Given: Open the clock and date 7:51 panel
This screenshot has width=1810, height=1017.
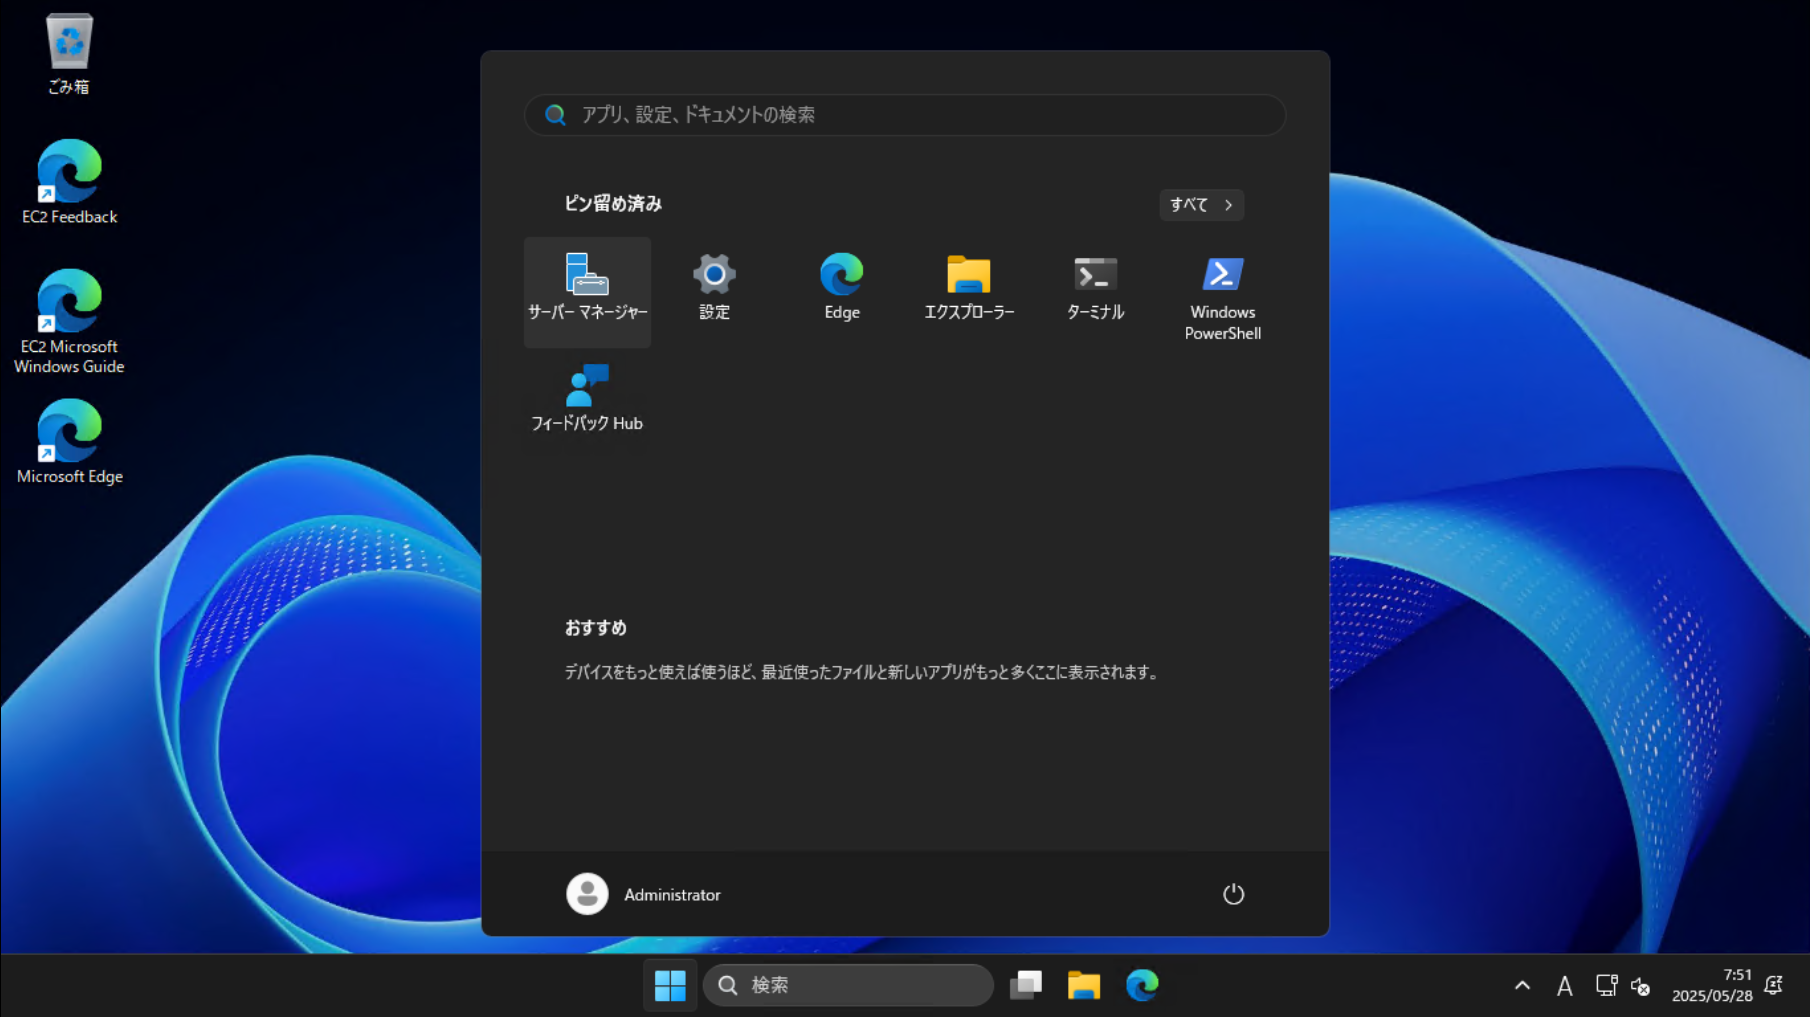Looking at the screenshot, I should coord(1712,985).
